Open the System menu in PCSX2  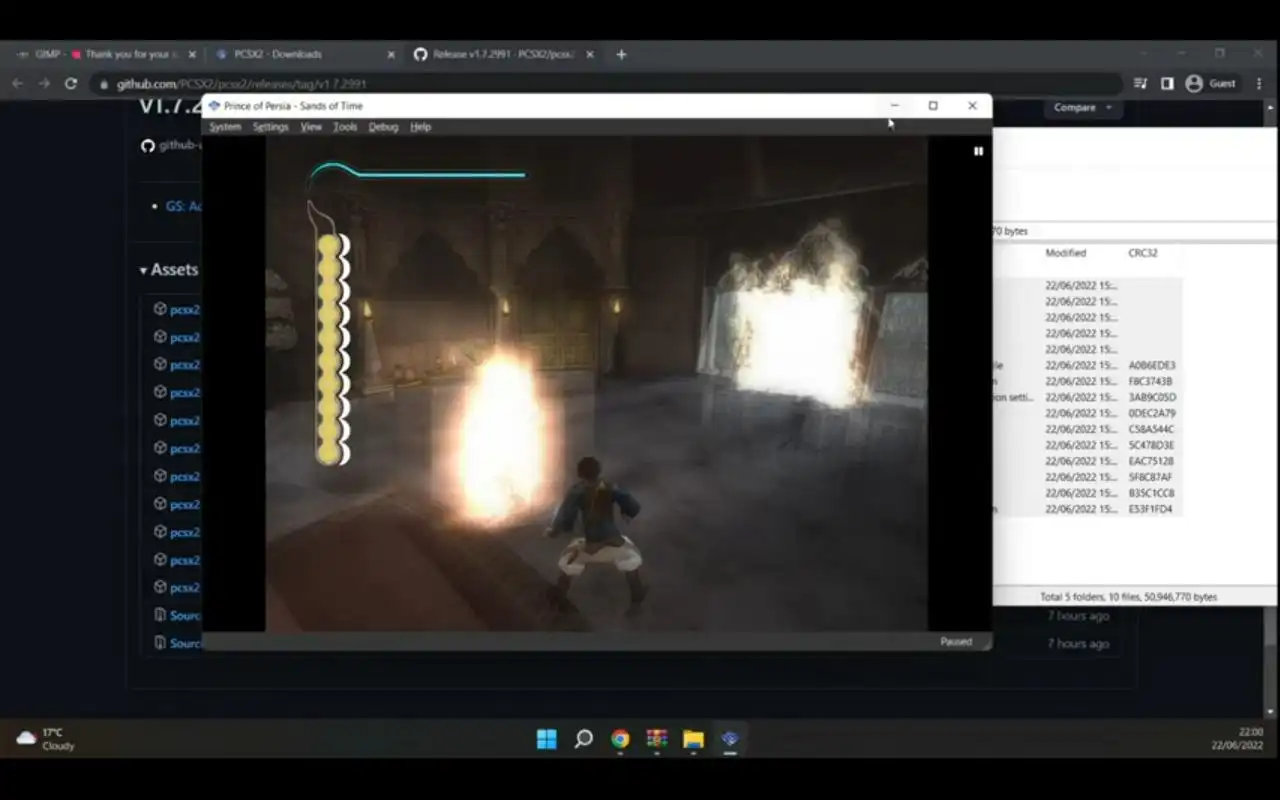[x=225, y=127]
